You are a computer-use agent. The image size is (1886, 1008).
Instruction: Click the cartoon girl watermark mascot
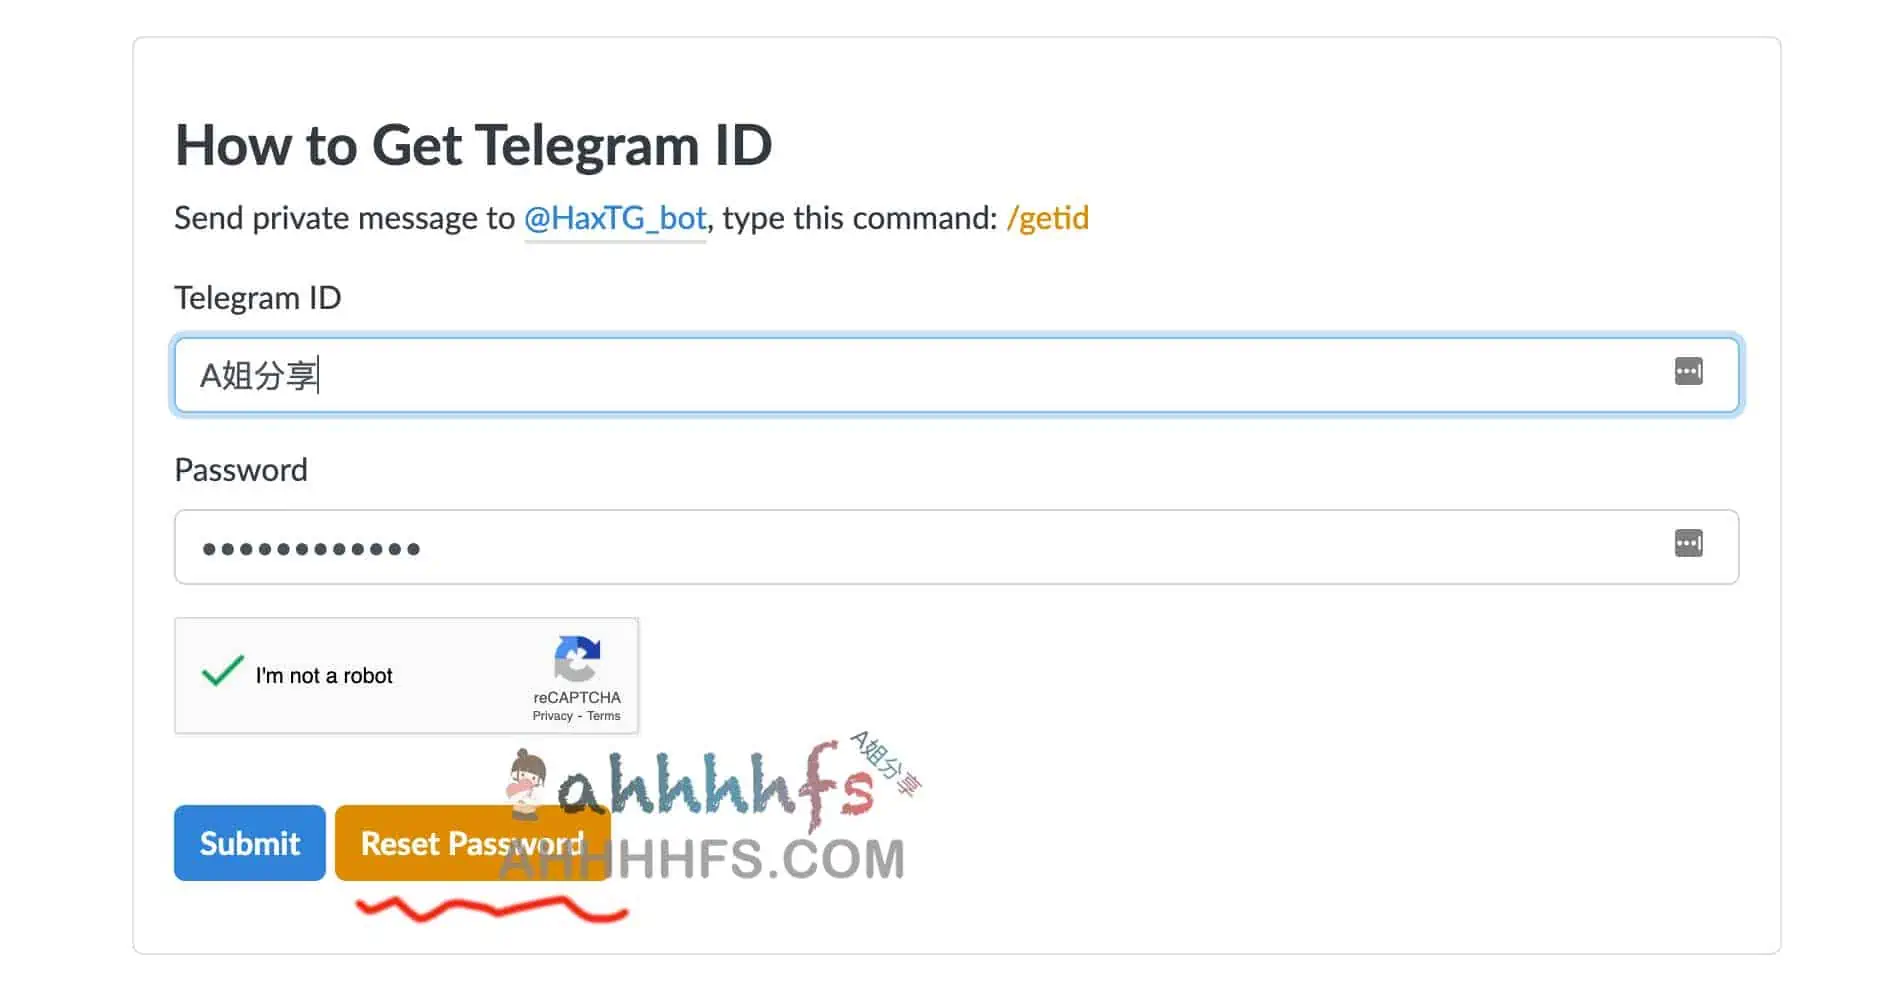click(x=526, y=784)
